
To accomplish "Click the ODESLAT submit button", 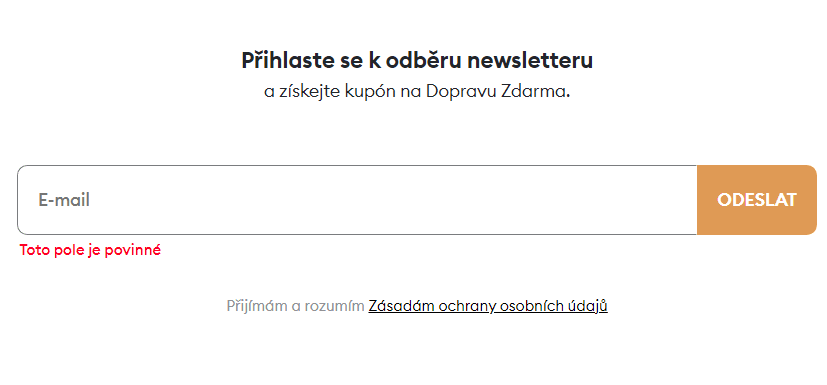I will [757, 200].
